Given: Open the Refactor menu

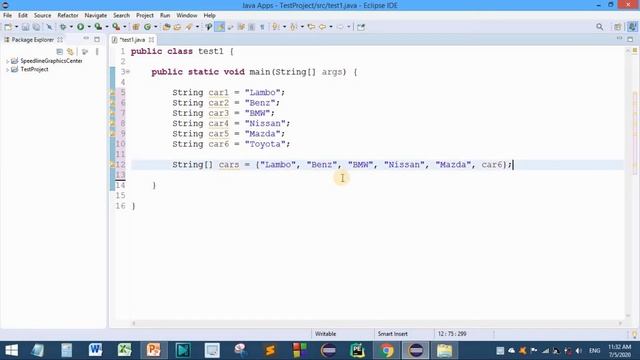Looking at the screenshot, I should tap(68, 16).
